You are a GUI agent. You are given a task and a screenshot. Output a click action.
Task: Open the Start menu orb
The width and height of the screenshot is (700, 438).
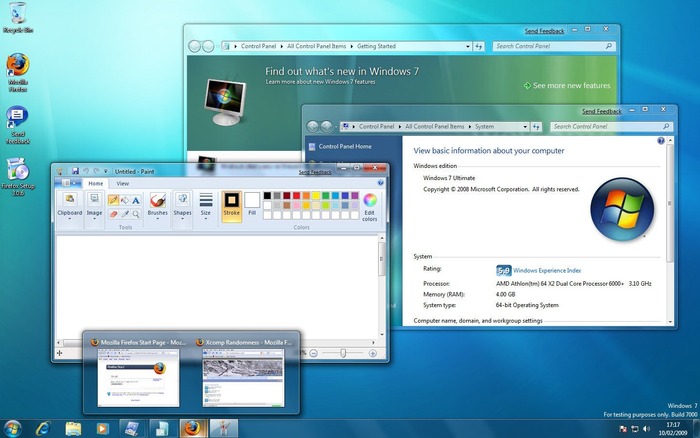tap(12, 429)
